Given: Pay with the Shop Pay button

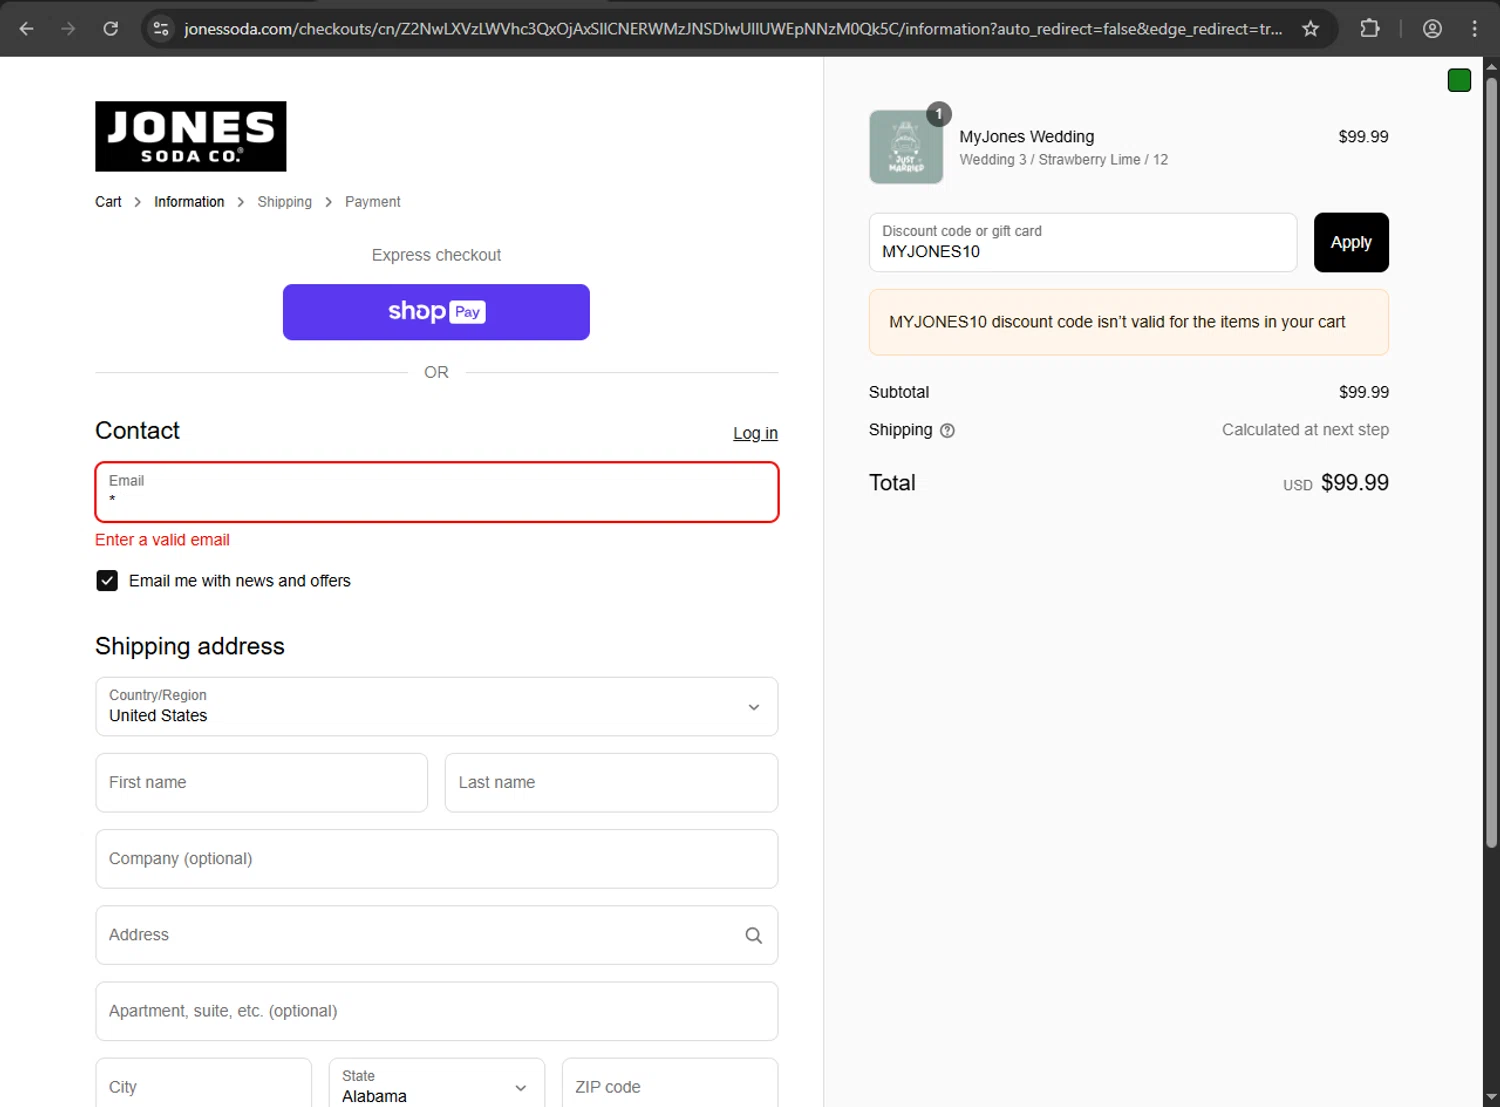Looking at the screenshot, I should [x=436, y=312].
